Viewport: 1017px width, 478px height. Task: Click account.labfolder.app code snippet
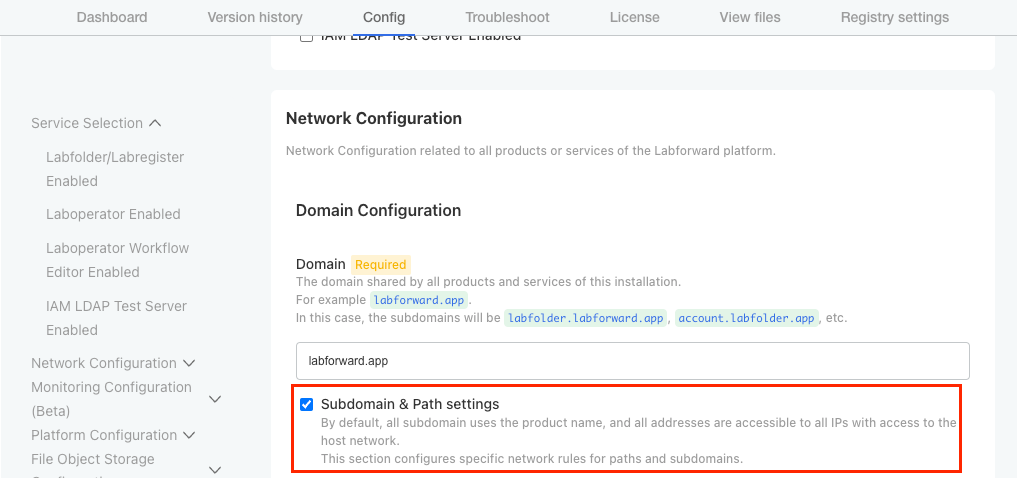click(747, 318)
